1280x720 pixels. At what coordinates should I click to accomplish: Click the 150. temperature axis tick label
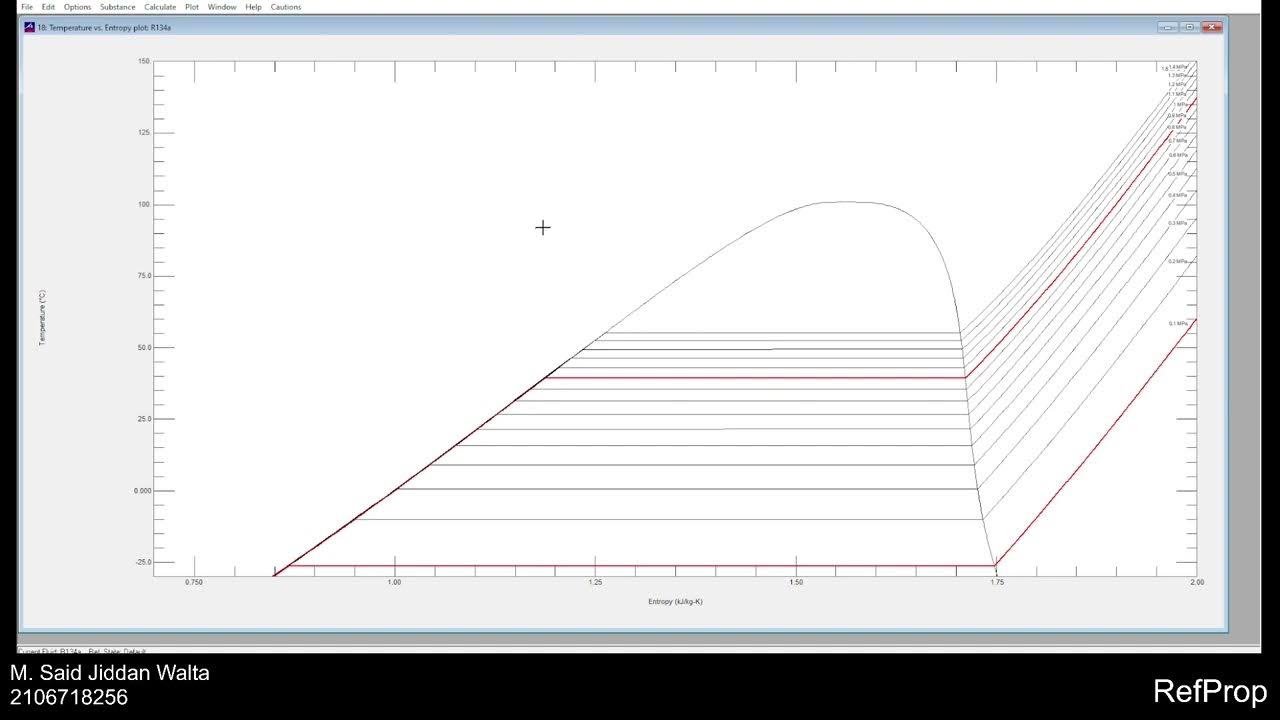coord(143,62)
